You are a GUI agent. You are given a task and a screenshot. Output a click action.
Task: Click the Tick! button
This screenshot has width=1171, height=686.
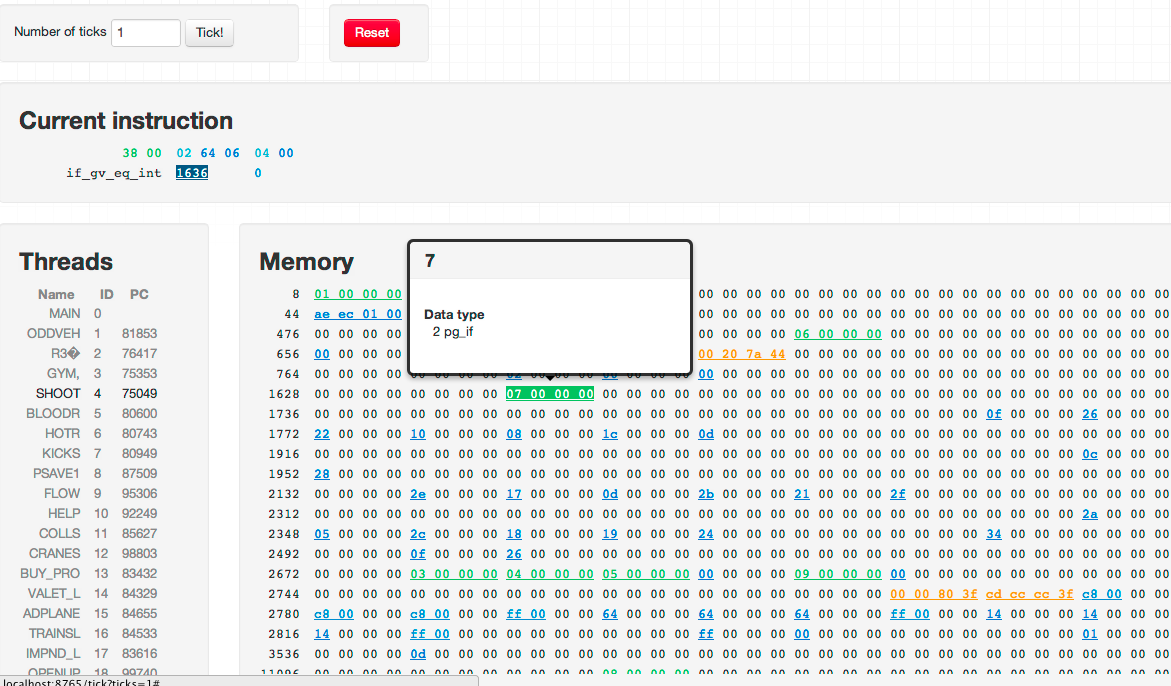pos(209,33)
